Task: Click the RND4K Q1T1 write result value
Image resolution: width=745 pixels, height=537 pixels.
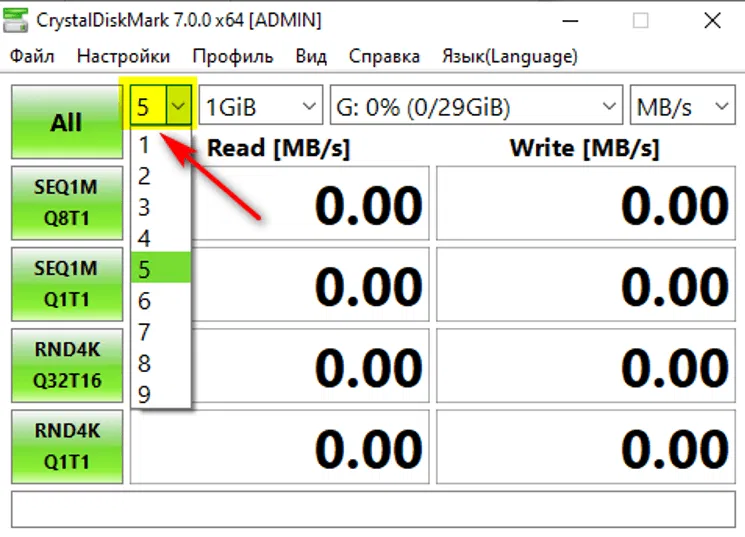Action: point(586,447)
